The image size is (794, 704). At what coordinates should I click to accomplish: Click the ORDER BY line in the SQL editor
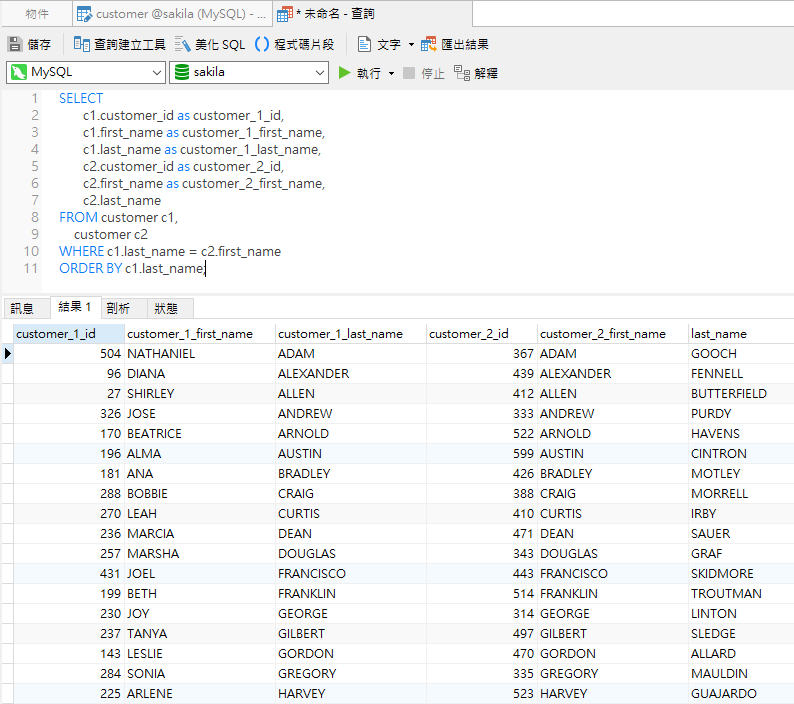[x=131, y=269]
